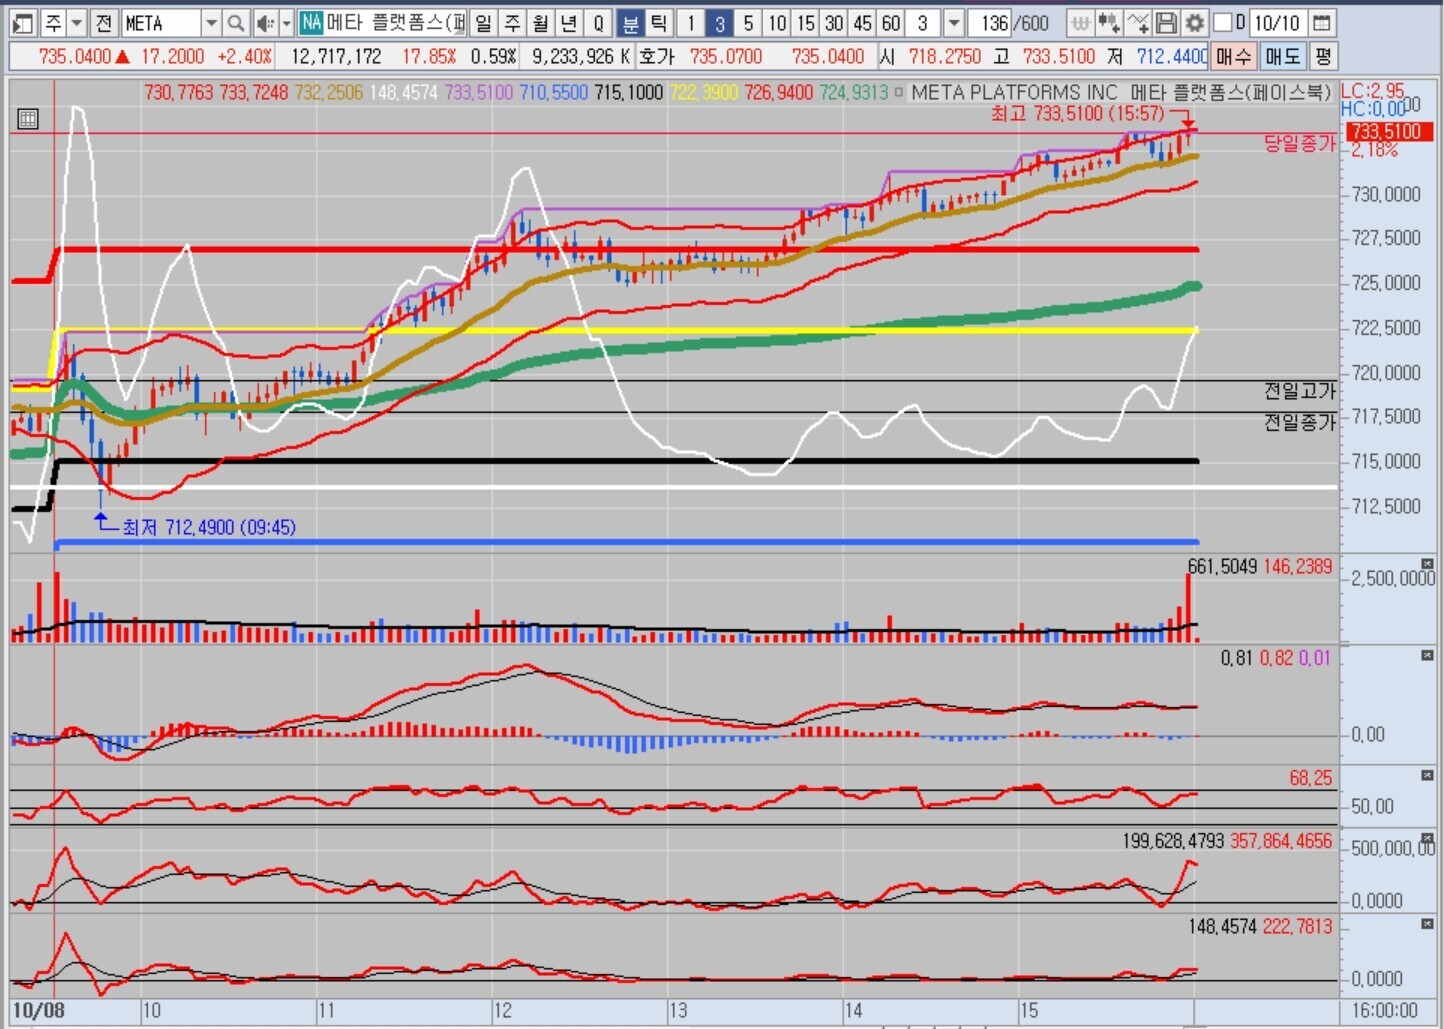Click the 최저 712.4900 (09:45) label

click(x=208, y=527)
